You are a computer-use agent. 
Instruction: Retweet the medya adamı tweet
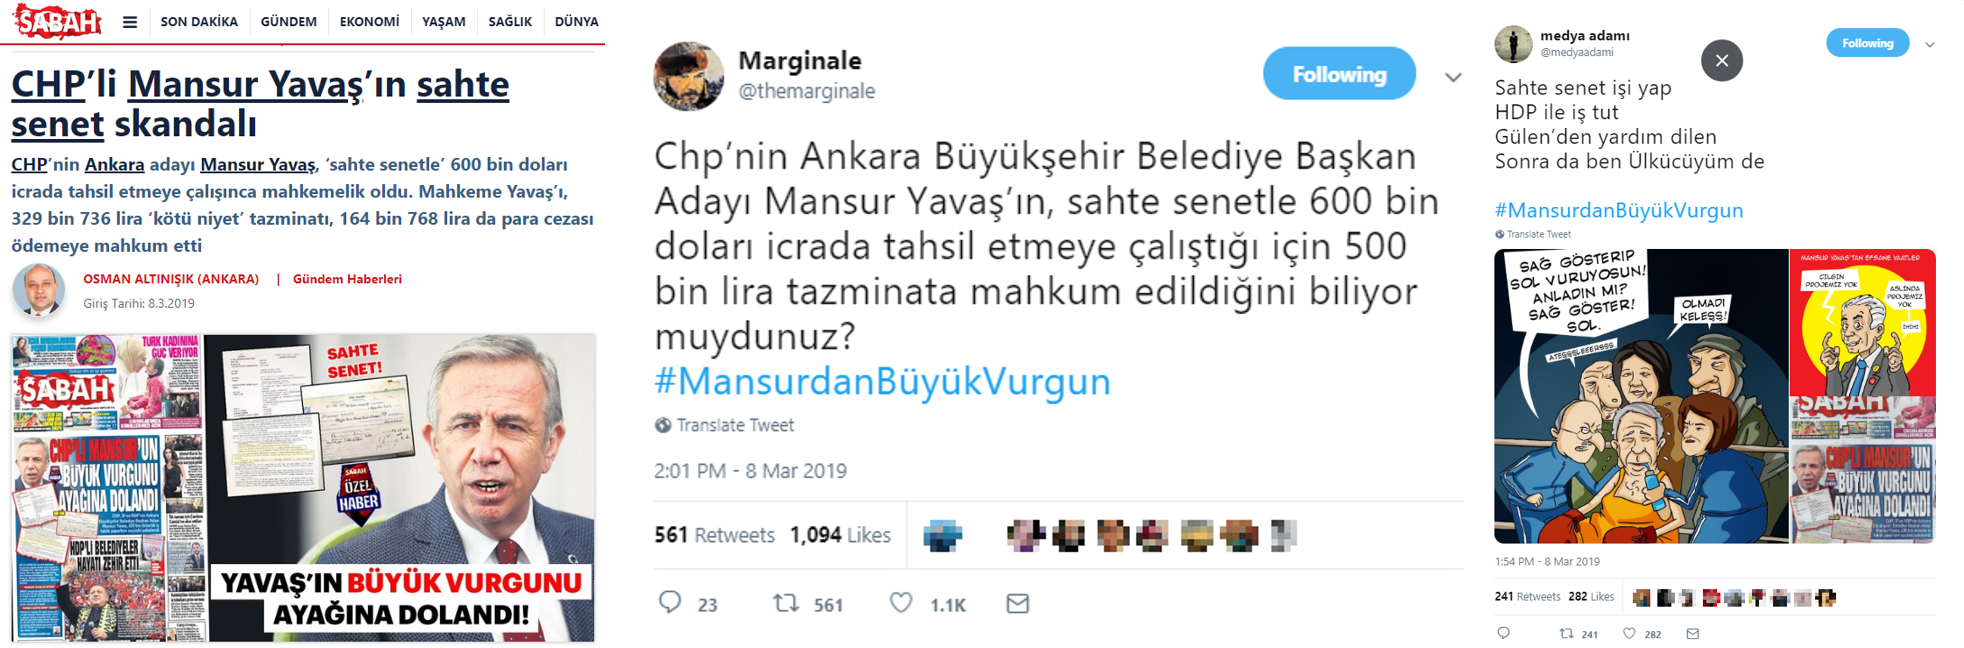(1566, 633)
